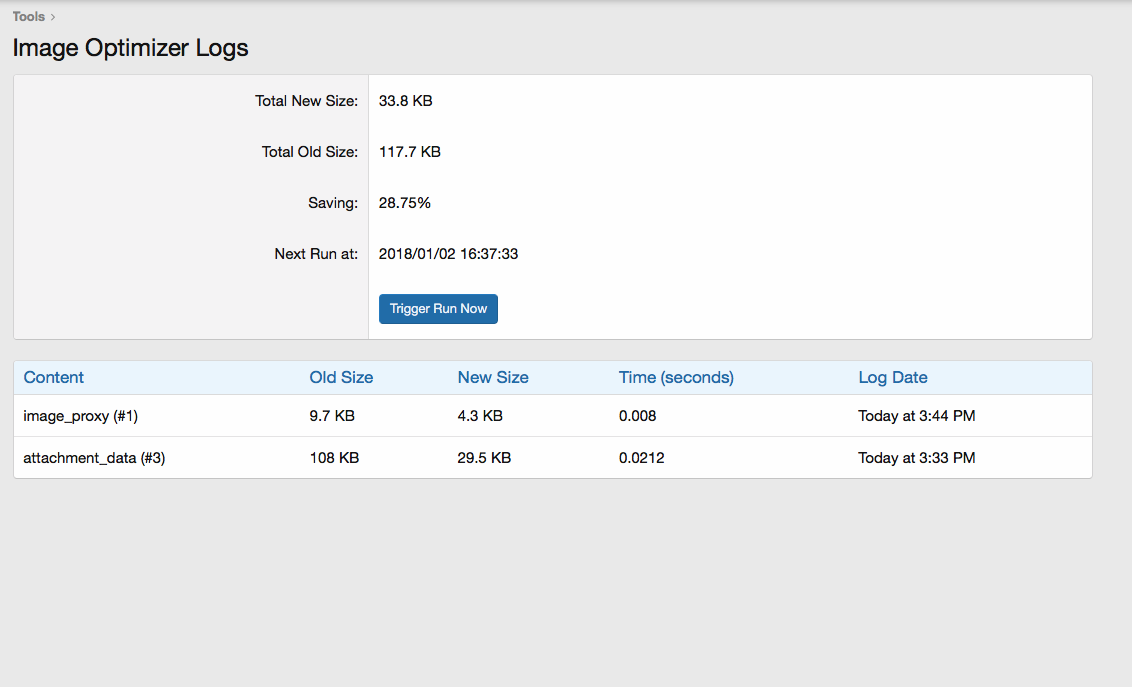Click the 28.75% saving value

point(404,203)
